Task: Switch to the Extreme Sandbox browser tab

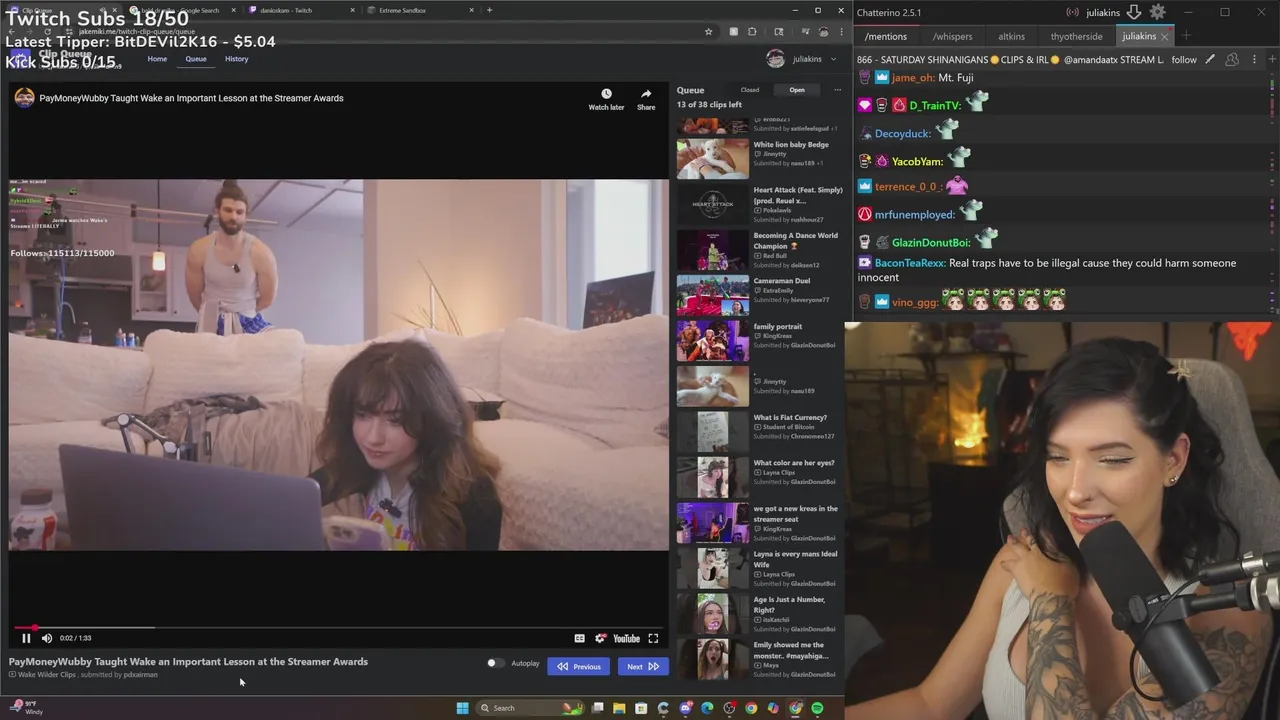Action: tap(420, 10)
